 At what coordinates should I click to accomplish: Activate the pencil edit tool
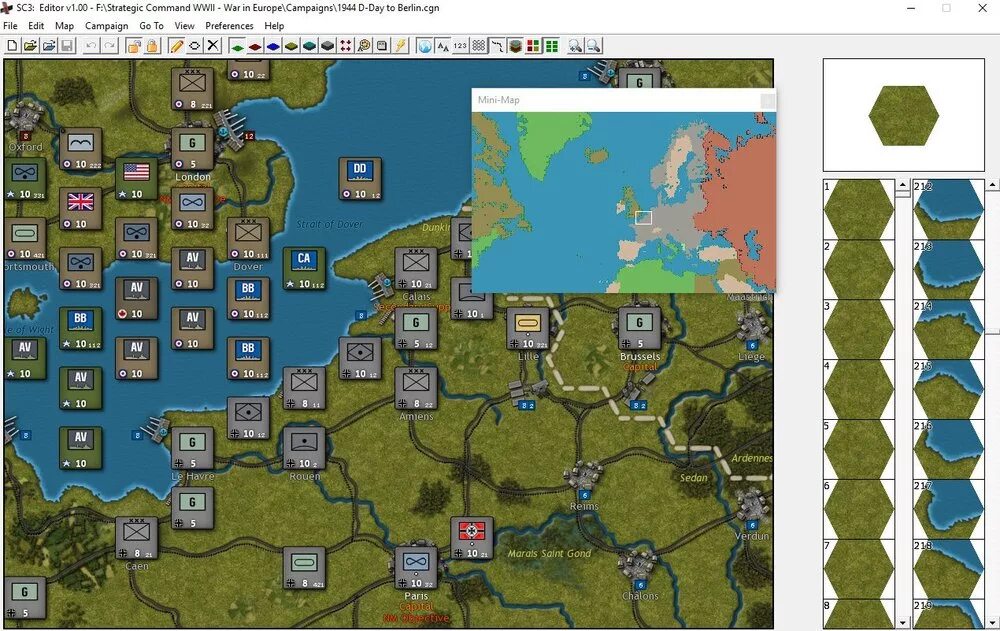point(175,45)
